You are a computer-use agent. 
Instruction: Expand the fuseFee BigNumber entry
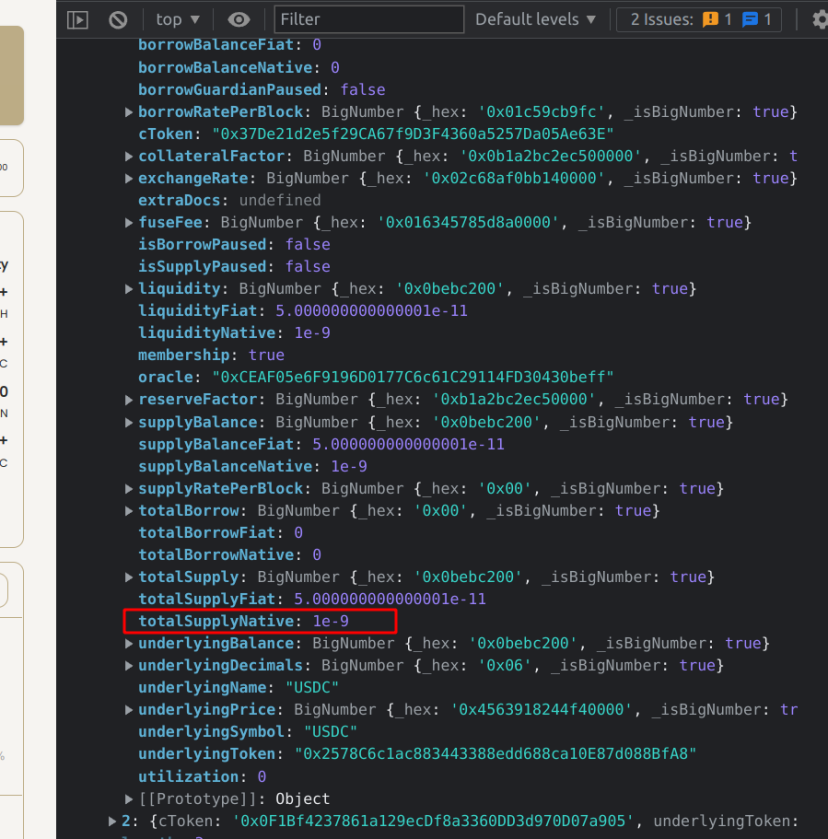tap(128, 222)
